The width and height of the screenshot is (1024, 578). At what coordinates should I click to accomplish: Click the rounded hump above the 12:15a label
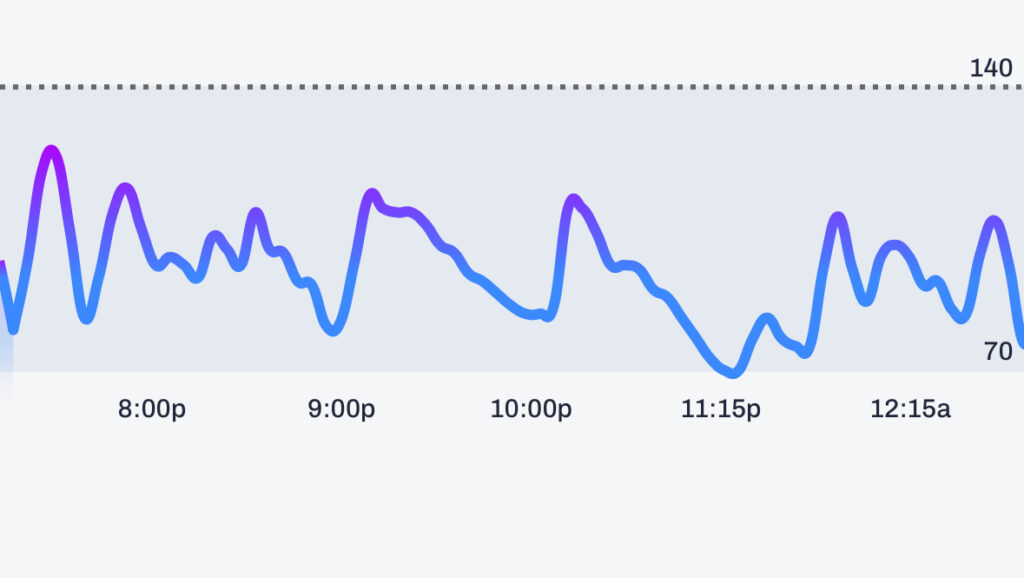[x=894, y=245]
